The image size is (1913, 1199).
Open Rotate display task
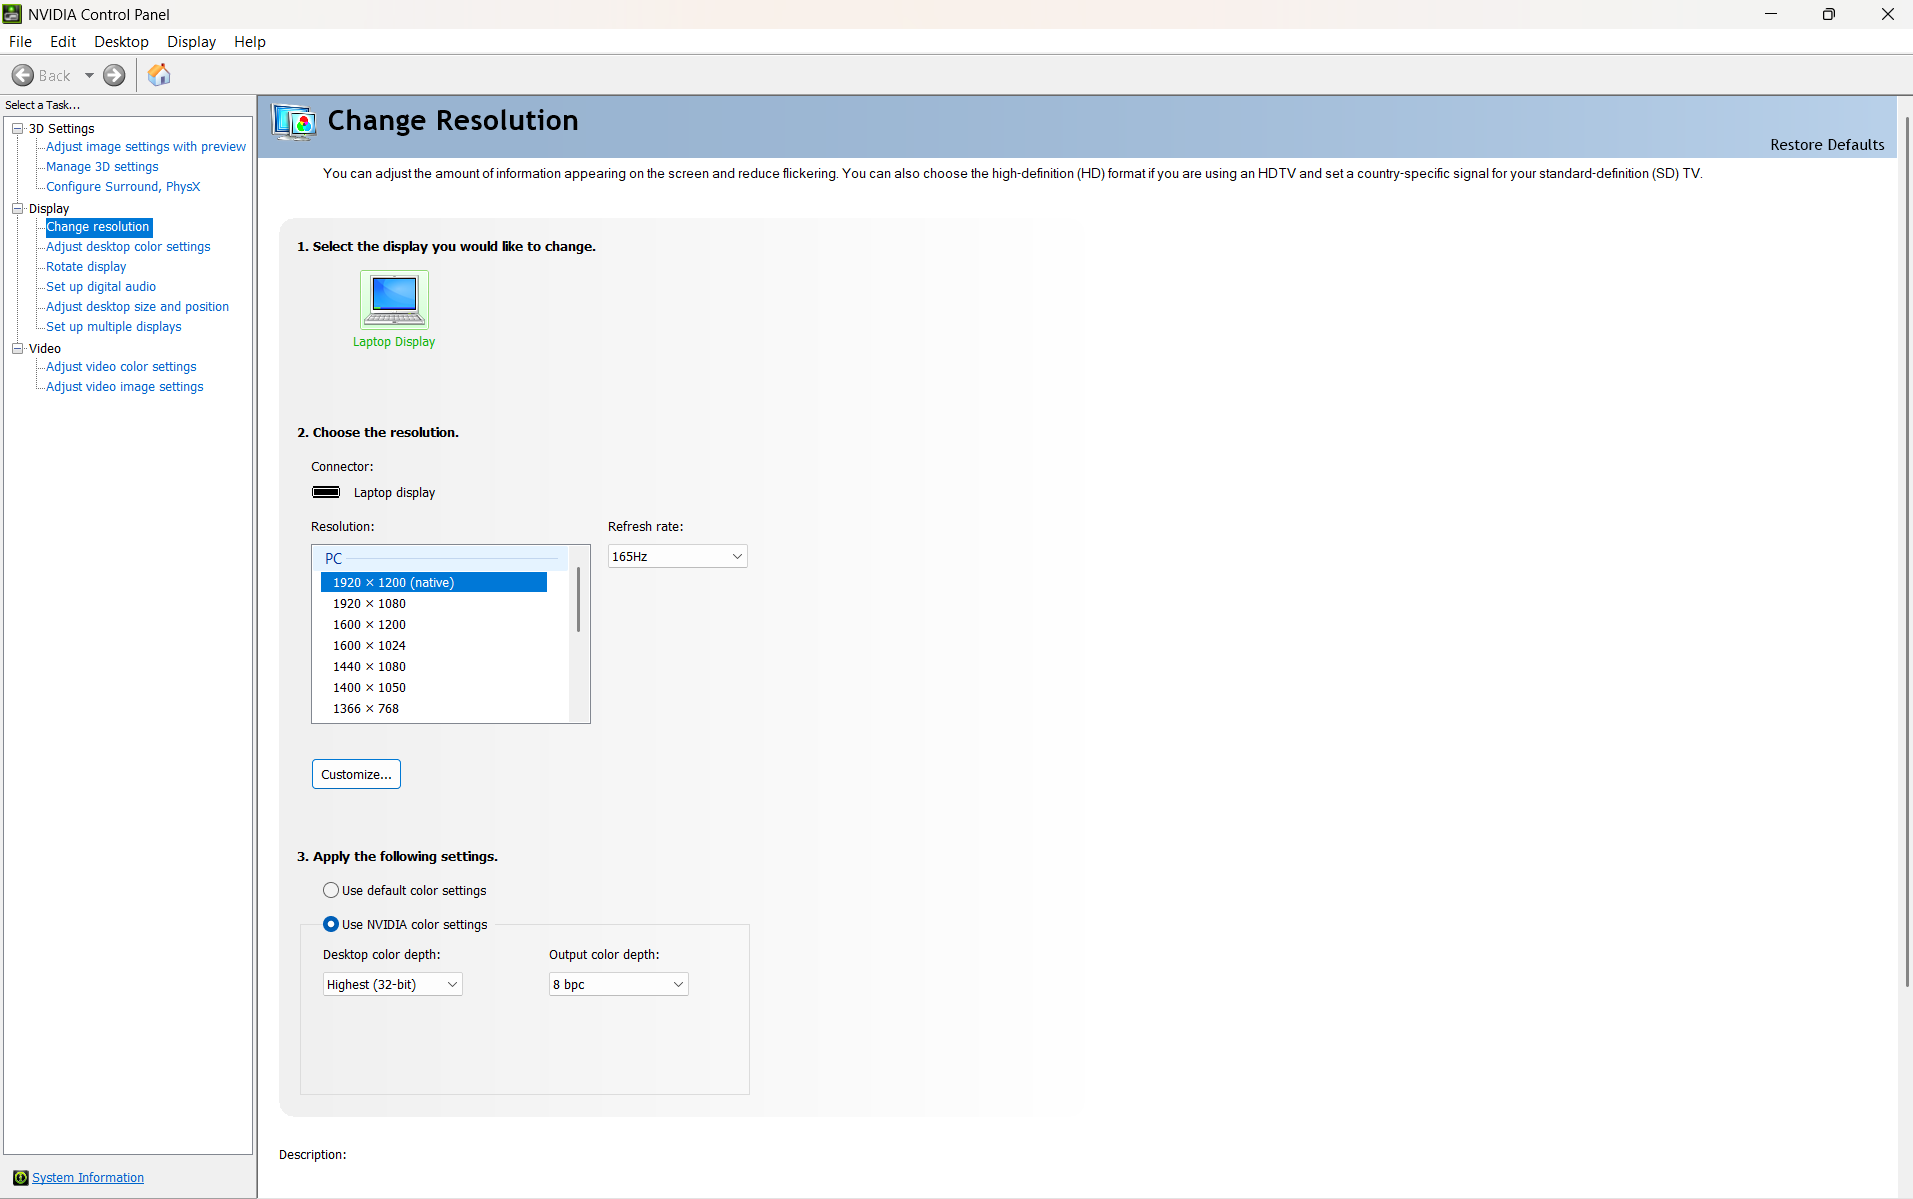pos(86,267)
